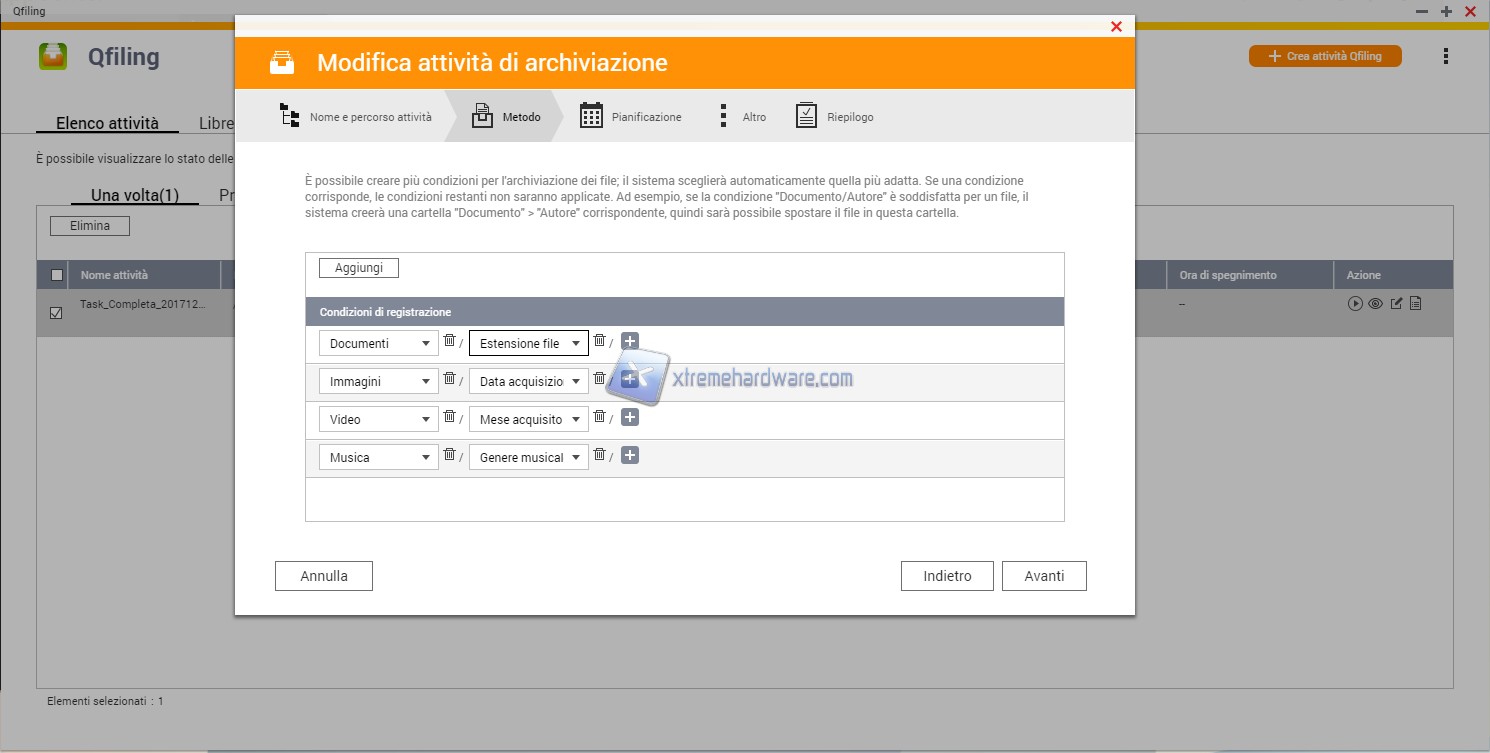Open the Documenti category dropdown

(x=379, y=343)
